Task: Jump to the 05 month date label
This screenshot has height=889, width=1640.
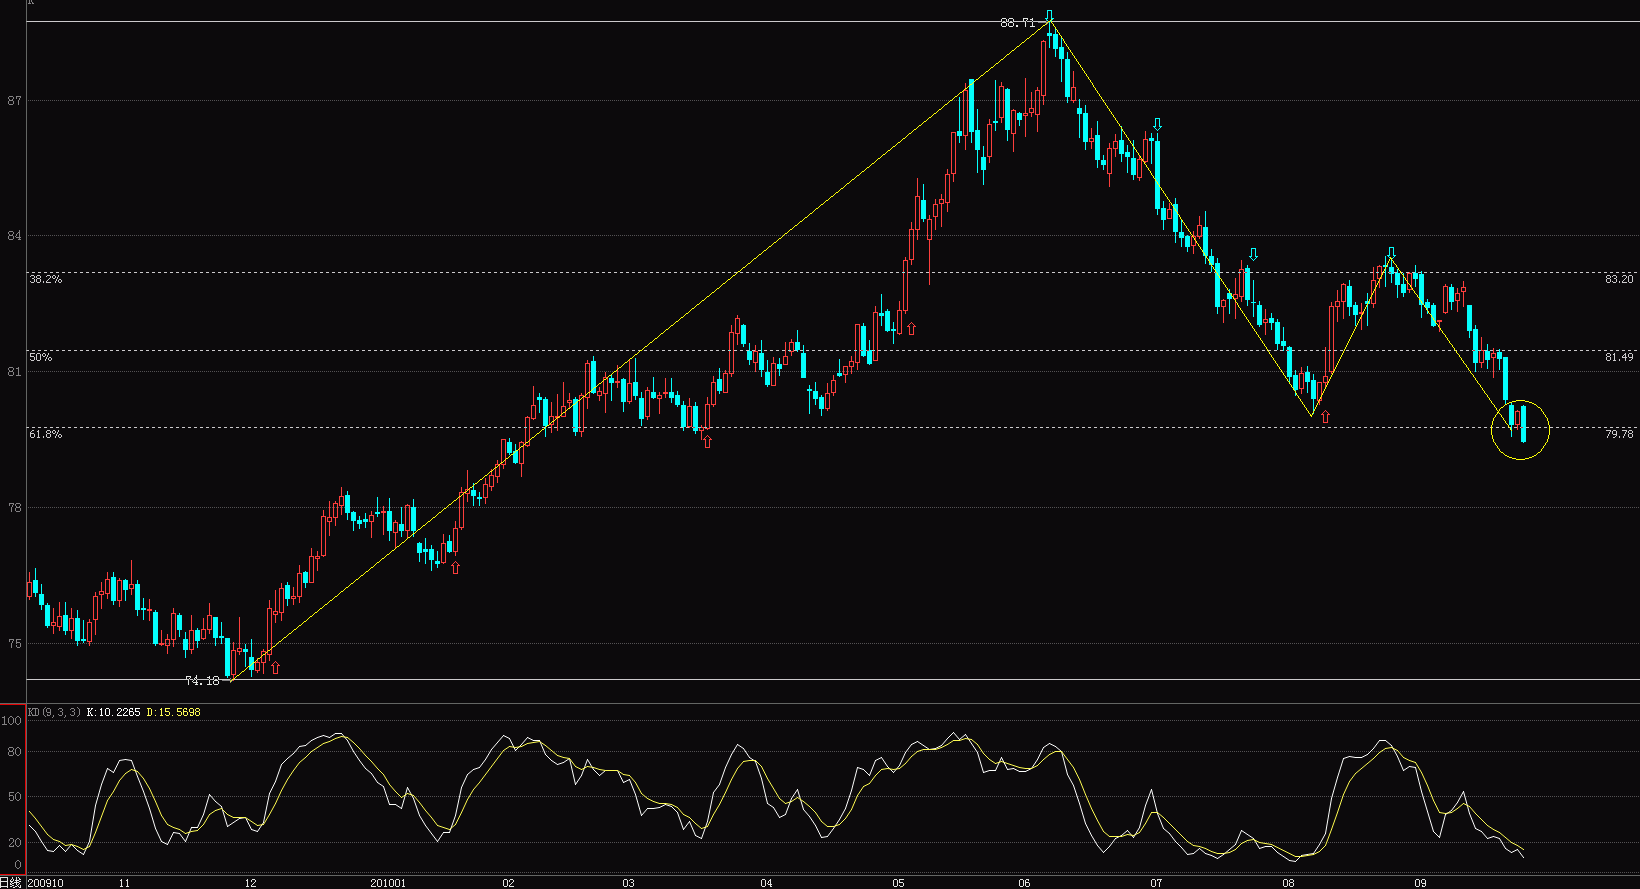Action: [x=898, y=883]
